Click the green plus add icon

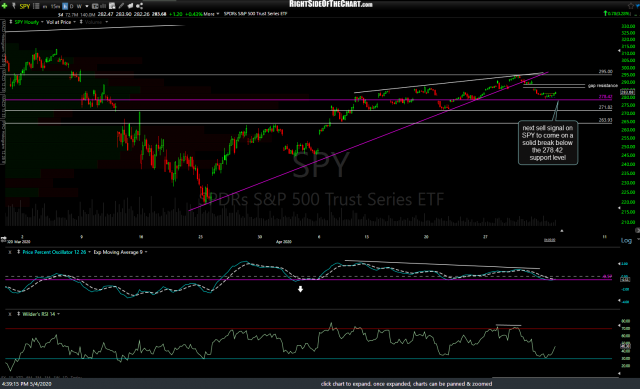[4, 6]
